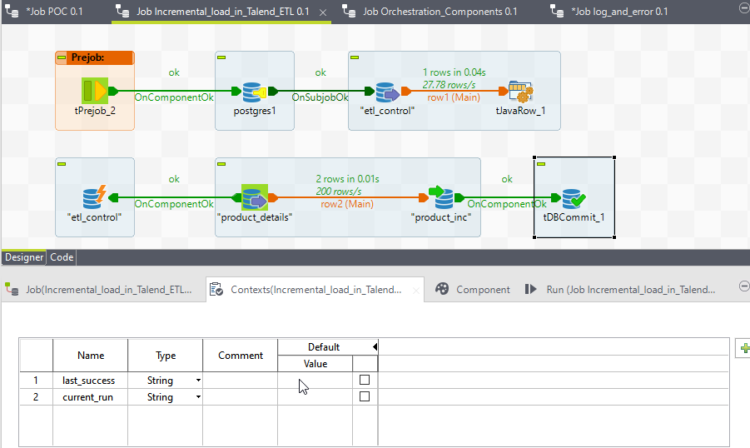Open the Run job view tab
The width and height of the screenshot is (750, 448).
620,290
